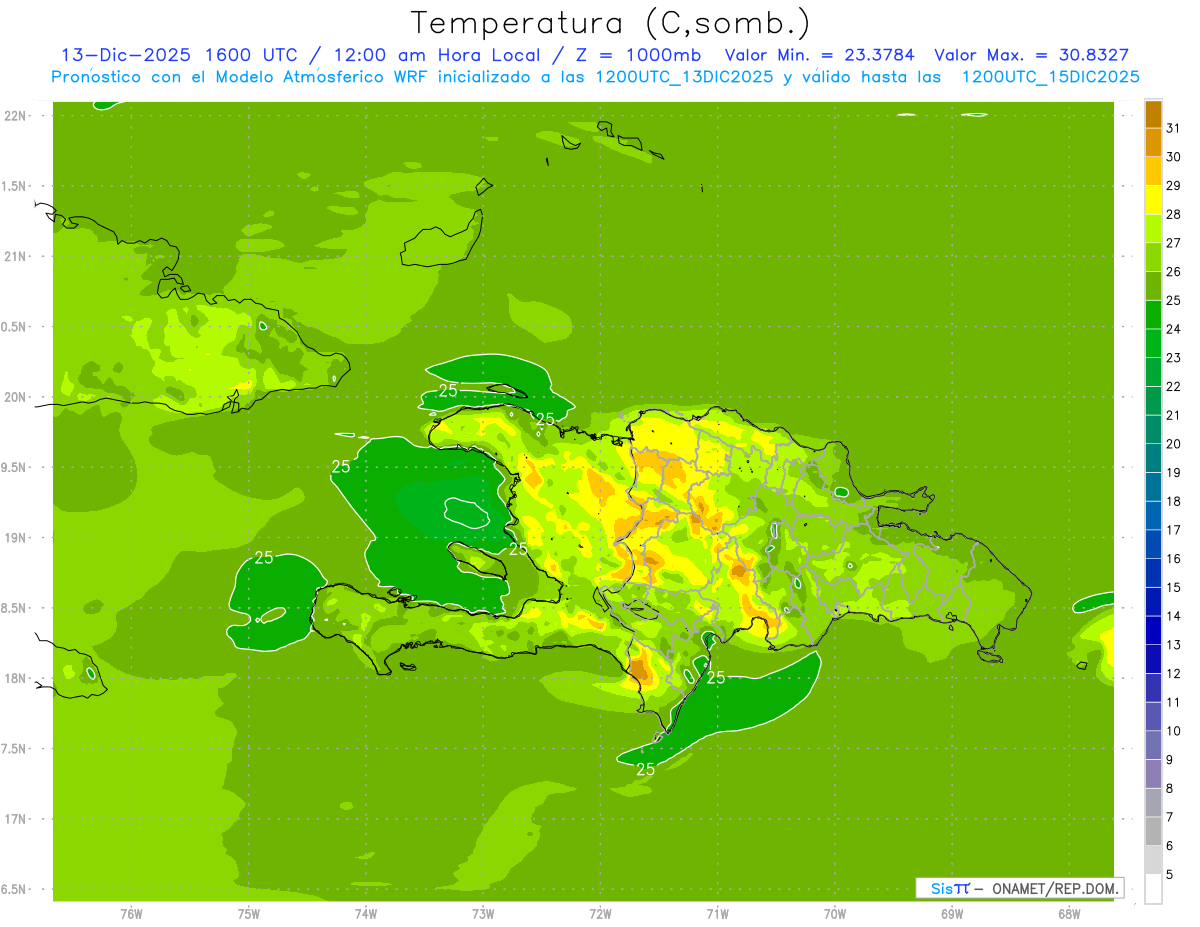Click the 17N latitude axis label

click(16, 819)
